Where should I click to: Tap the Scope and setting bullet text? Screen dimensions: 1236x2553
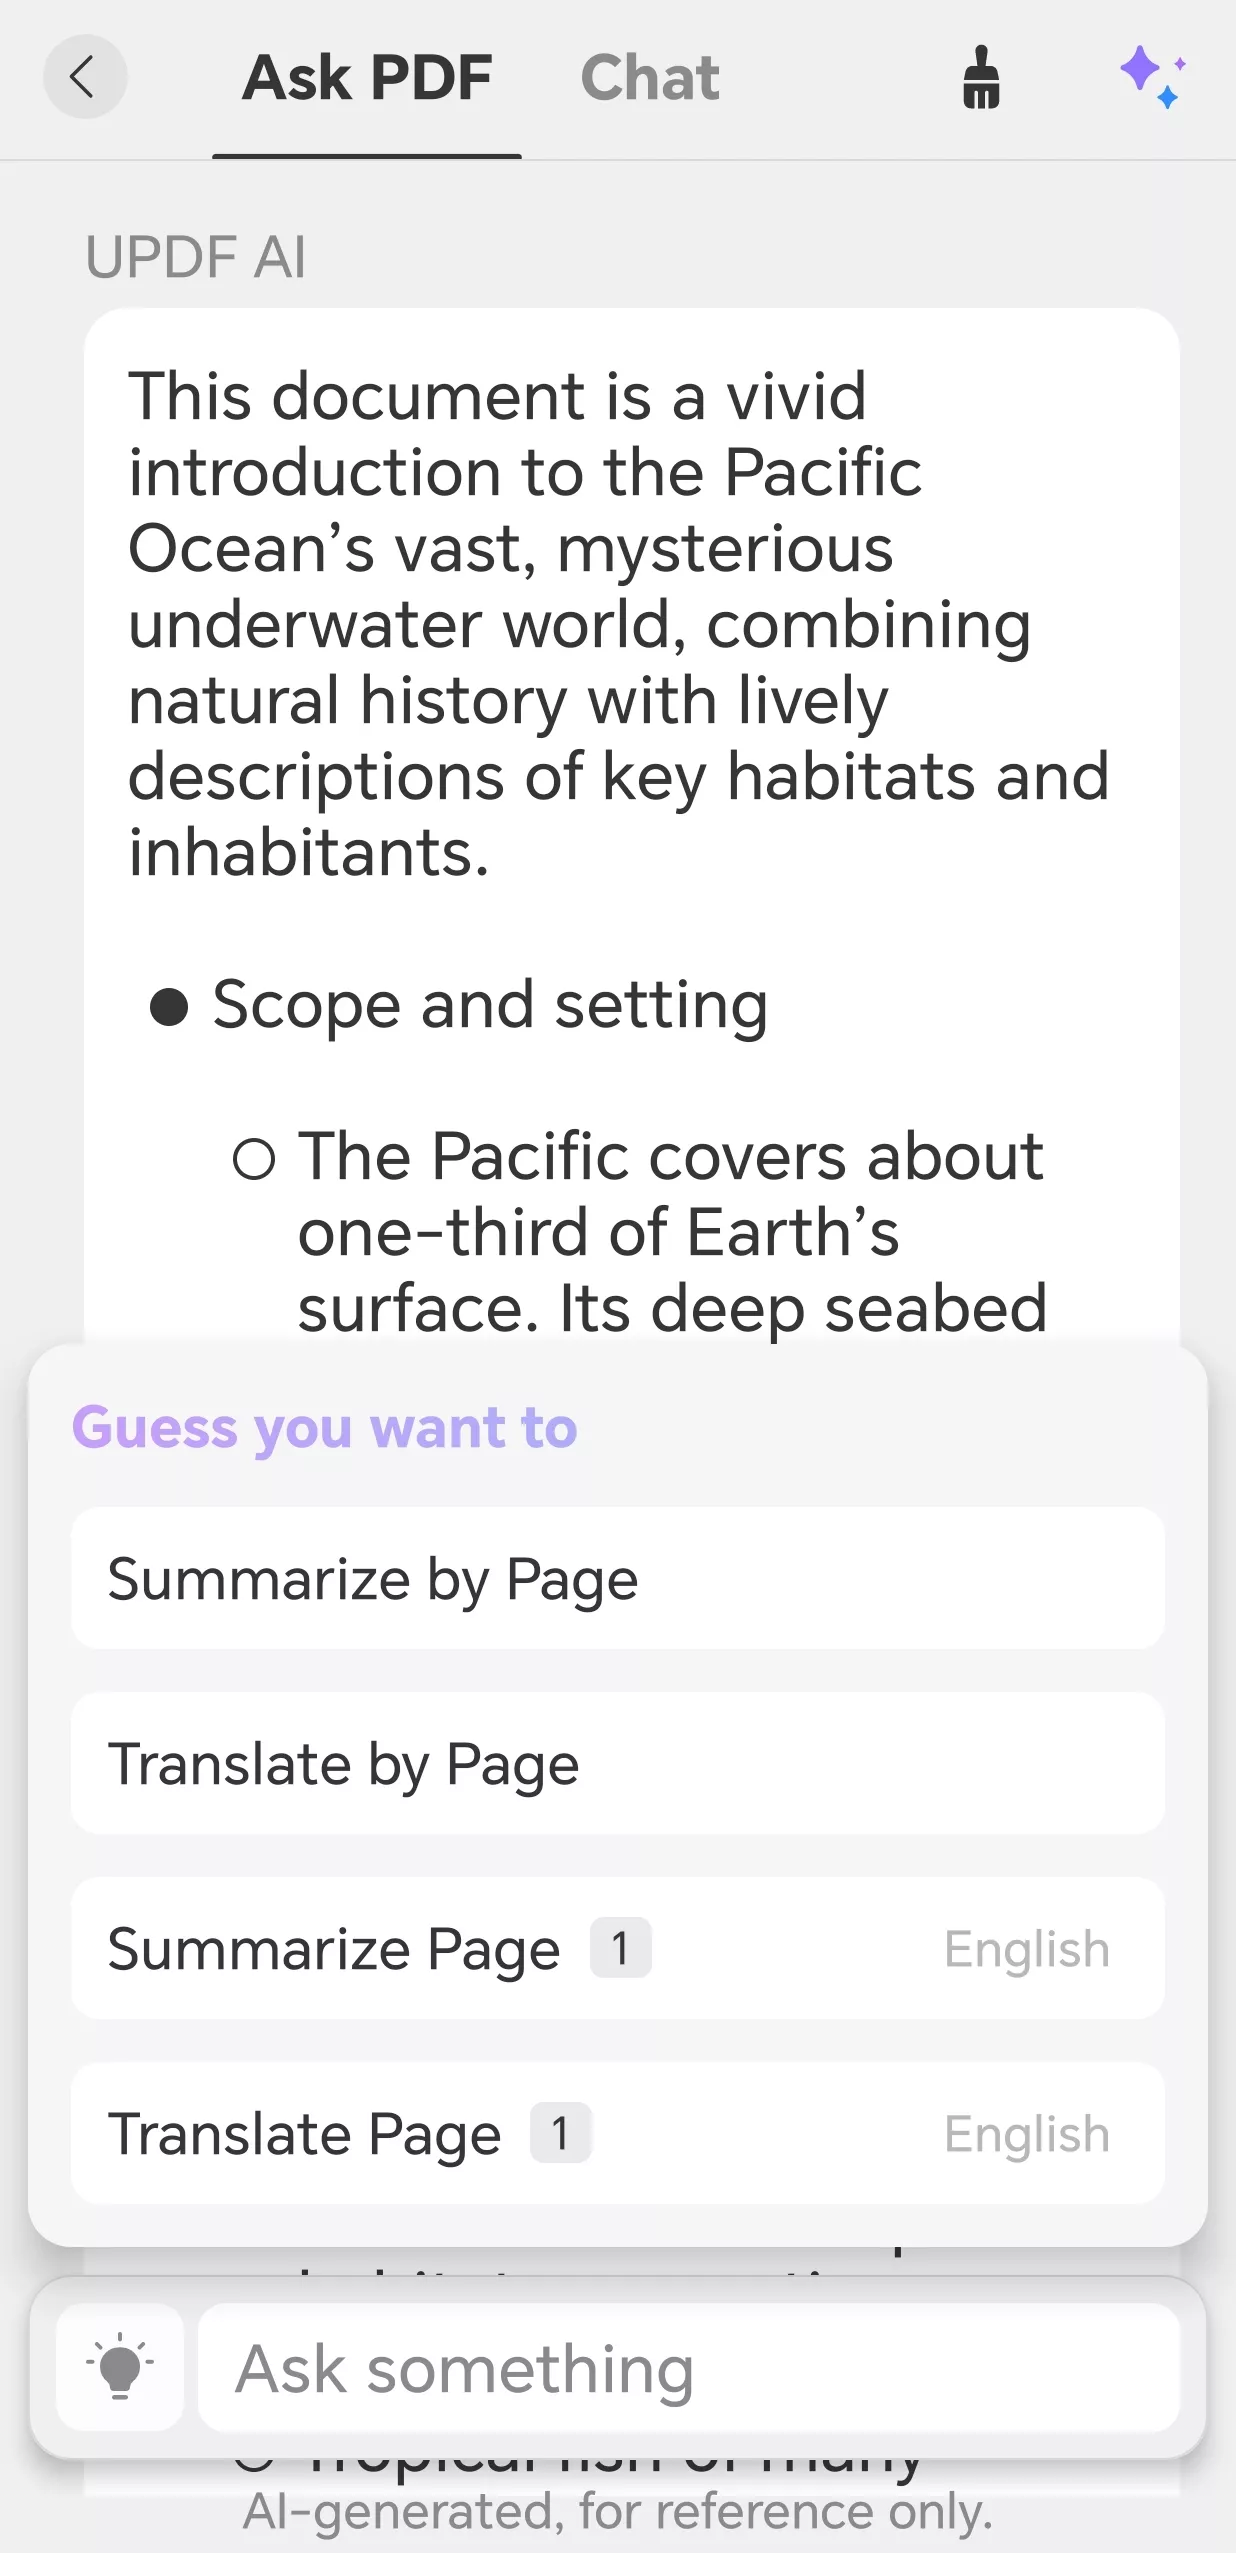490,1005
